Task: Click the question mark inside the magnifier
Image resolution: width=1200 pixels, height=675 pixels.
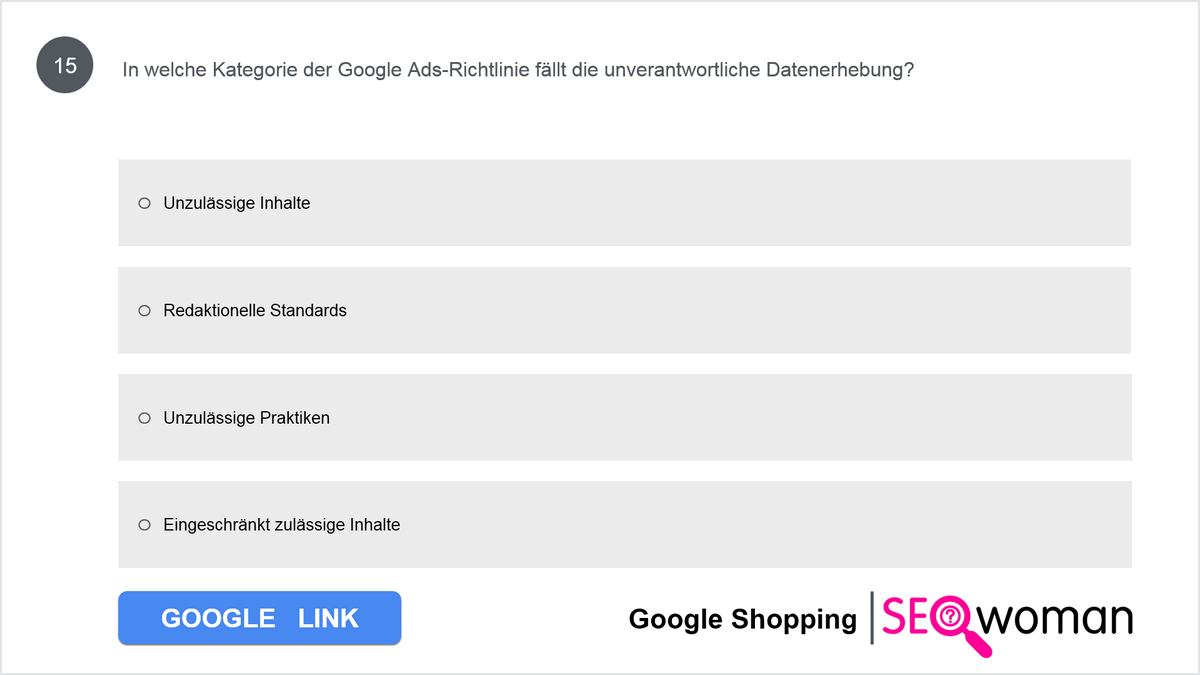Action: pyautogui.click(x=950, y=616)
